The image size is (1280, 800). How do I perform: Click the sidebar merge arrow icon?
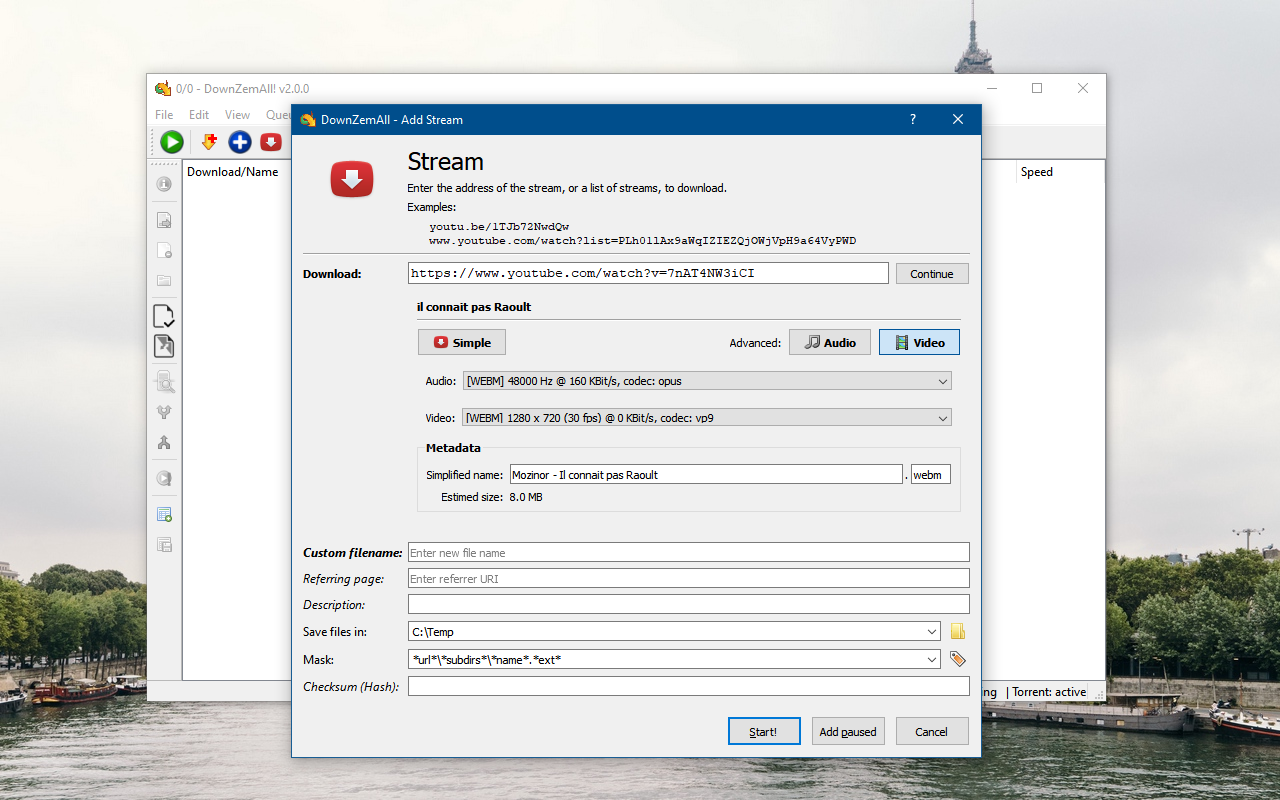point(164,442)
